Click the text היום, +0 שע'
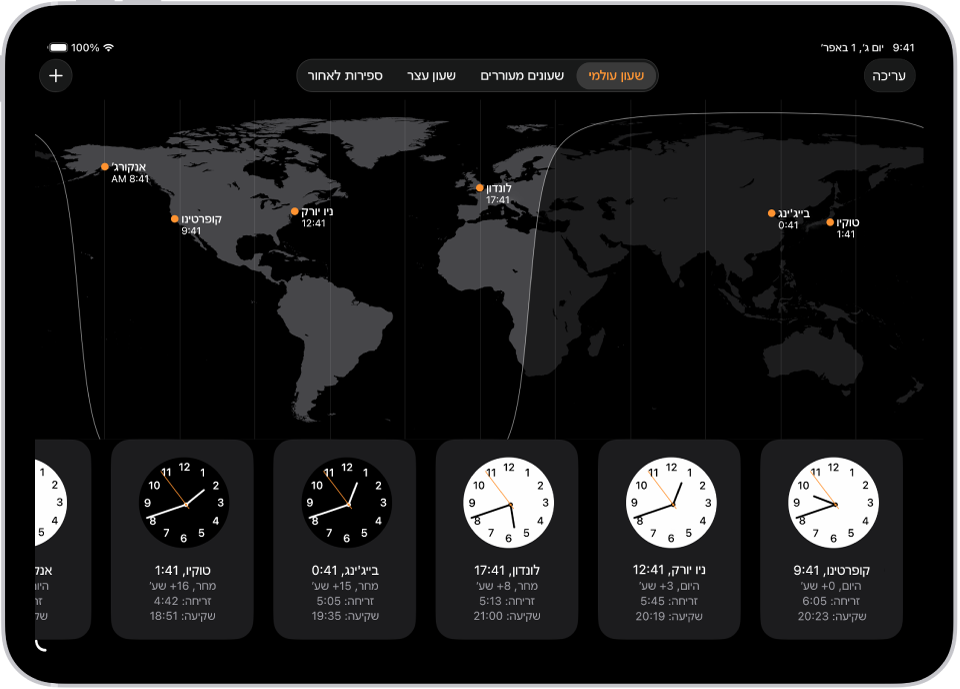This screenshot has height=689, width=960. coord(831,586)
